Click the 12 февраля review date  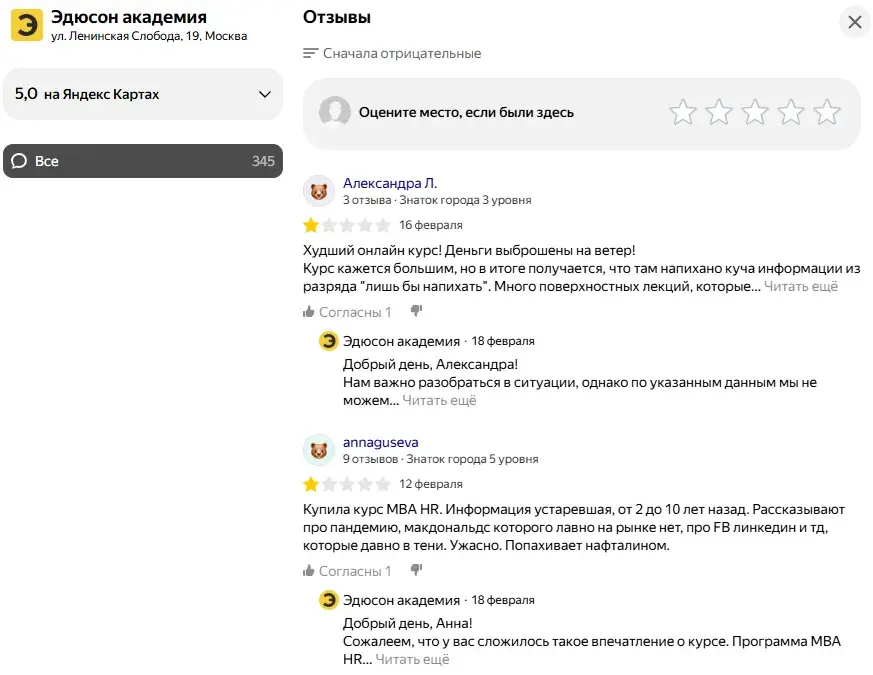click(x=430, y=484)
